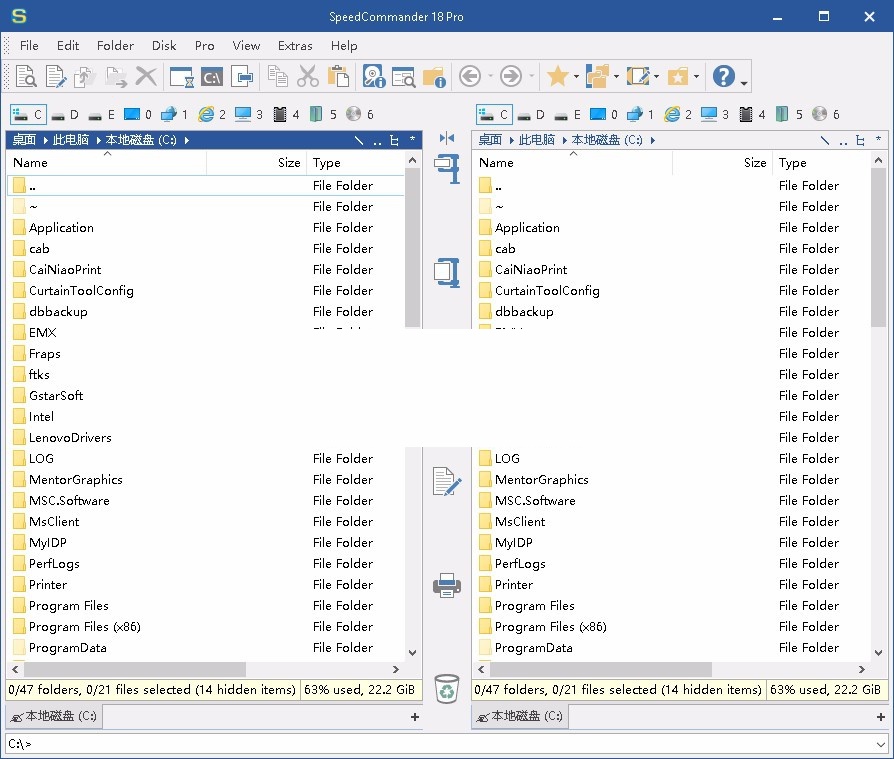Click the C:\> command line input field
Viewport: 894px width, 759px height.
pyautogui.click(x=440, y=744)
